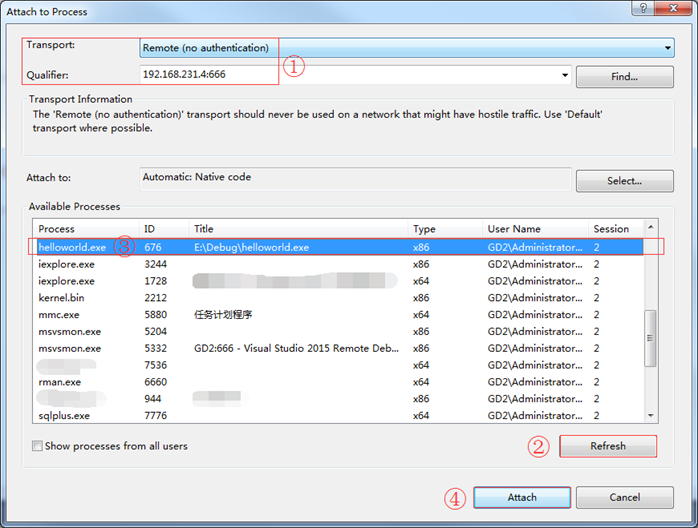Image resolution: width=698 pixels, height=528 pixels.
Task: Select iexplore.exe with ID 3244
Action: coord(338,264)
